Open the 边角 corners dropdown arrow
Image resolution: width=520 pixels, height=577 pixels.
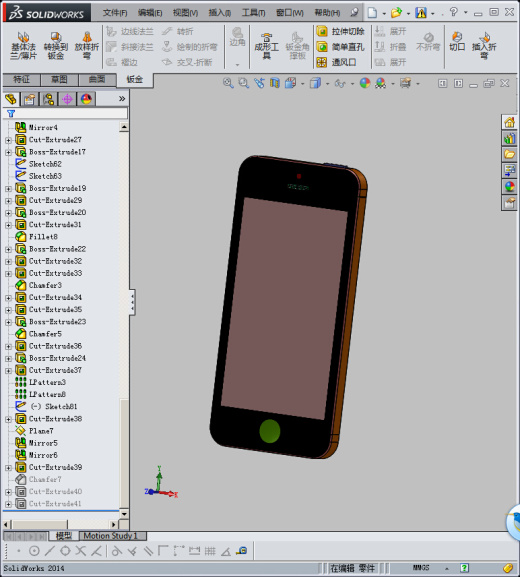237,65
